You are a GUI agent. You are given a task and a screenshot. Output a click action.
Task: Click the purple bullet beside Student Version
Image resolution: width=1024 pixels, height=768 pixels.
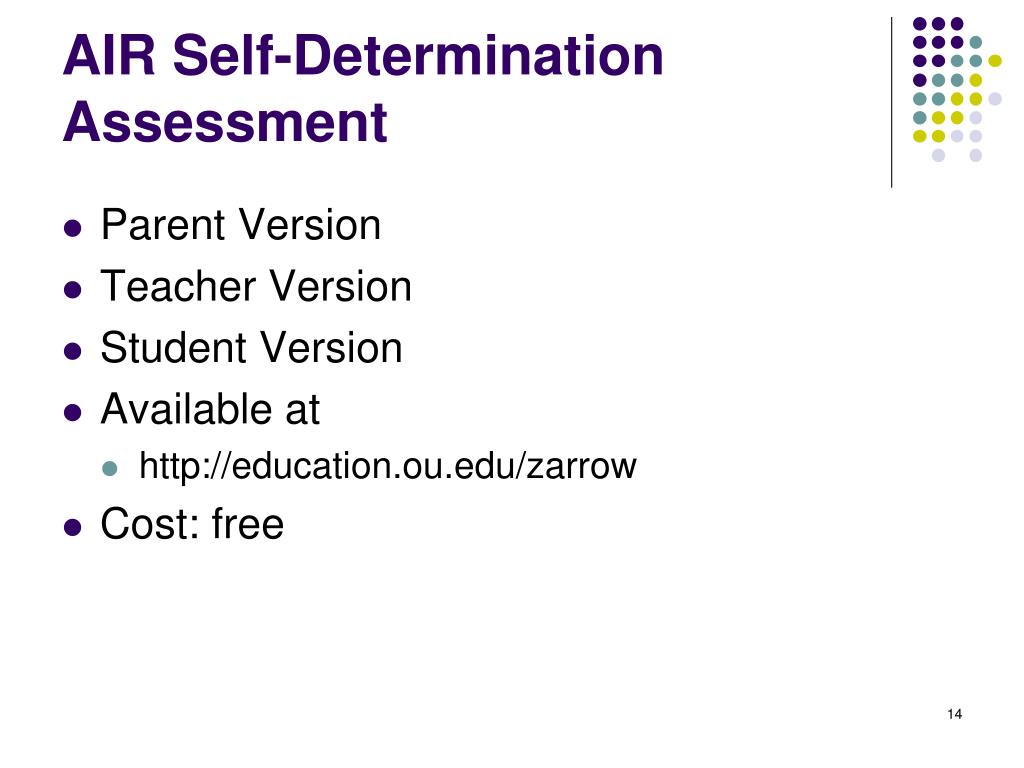tap(72, 351)
